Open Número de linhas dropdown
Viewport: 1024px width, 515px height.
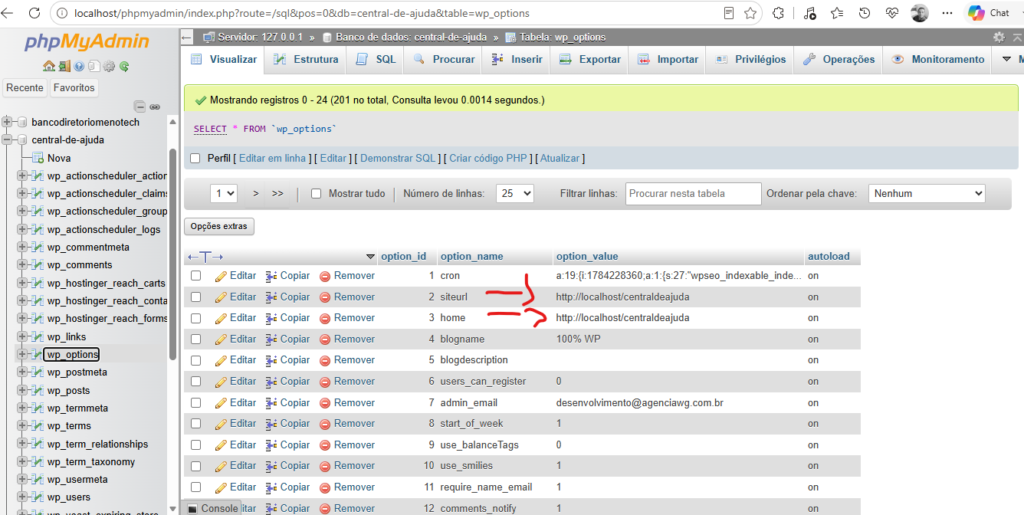(515, 194)
